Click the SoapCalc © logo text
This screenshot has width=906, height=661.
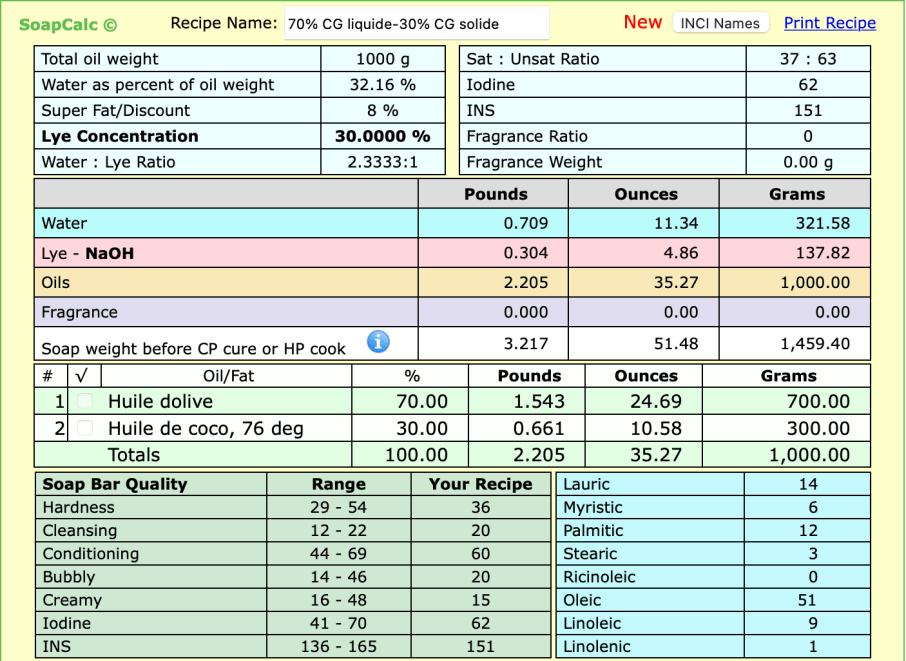pos(68,25)
